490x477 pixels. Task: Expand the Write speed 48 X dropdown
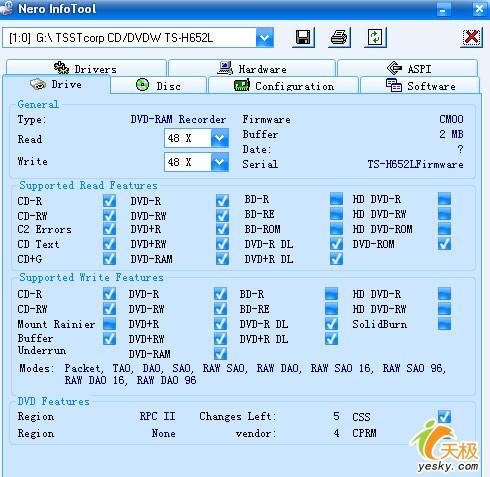220,162
